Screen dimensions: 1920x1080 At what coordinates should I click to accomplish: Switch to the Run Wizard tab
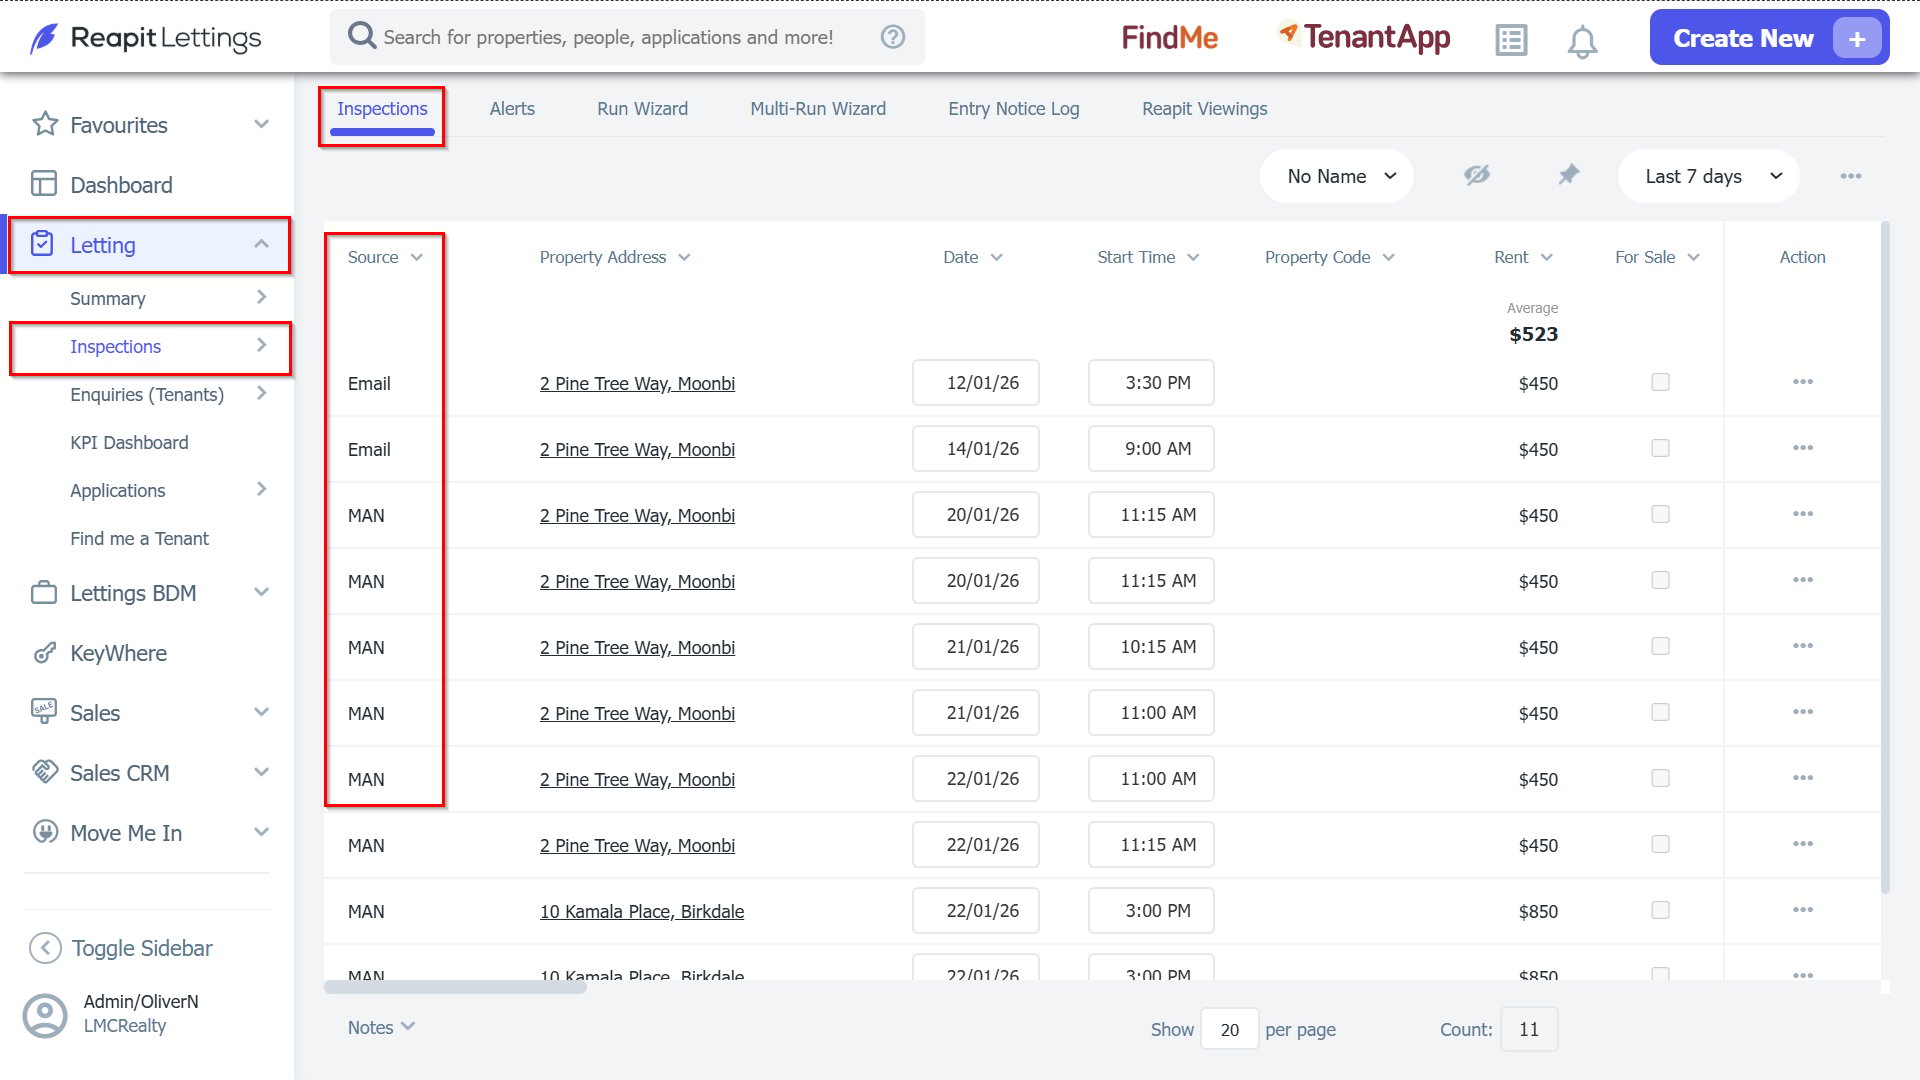[642, 109]
